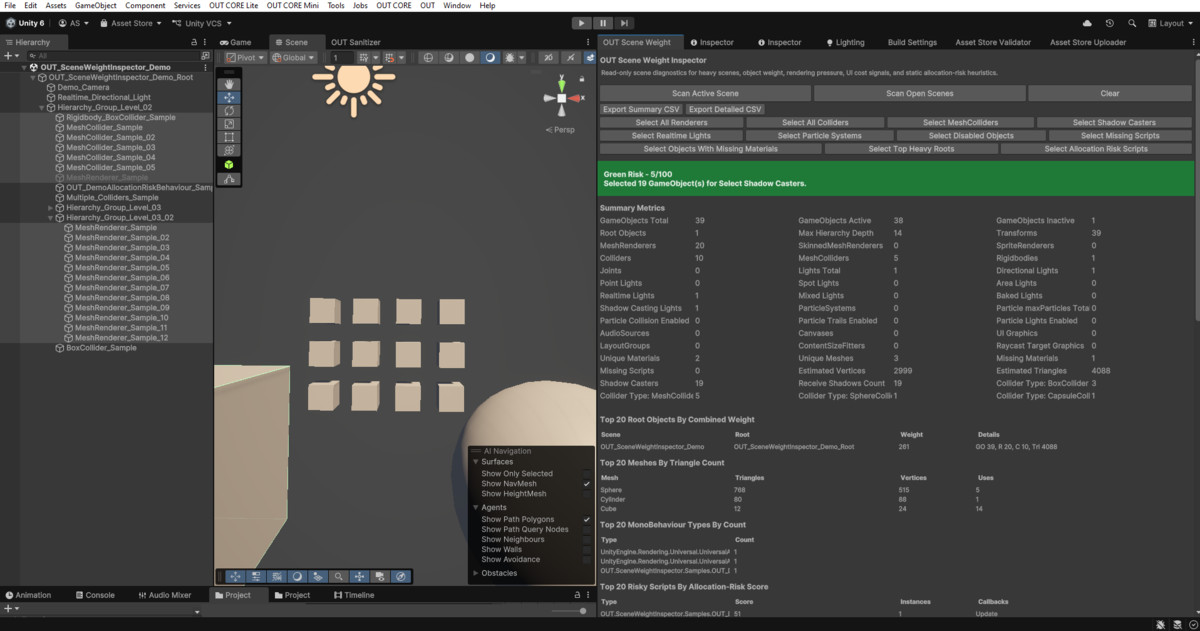Click Scan Active Scene button
Viewport: 1200px width, 631px height.
(x=705, y=93)
